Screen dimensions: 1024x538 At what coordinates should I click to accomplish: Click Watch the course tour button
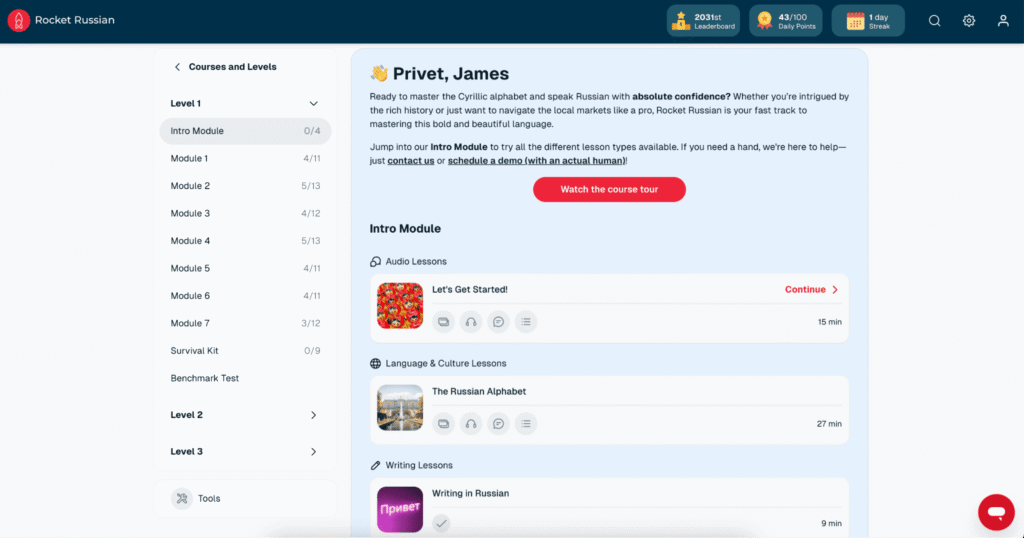[x=609, y=189]
